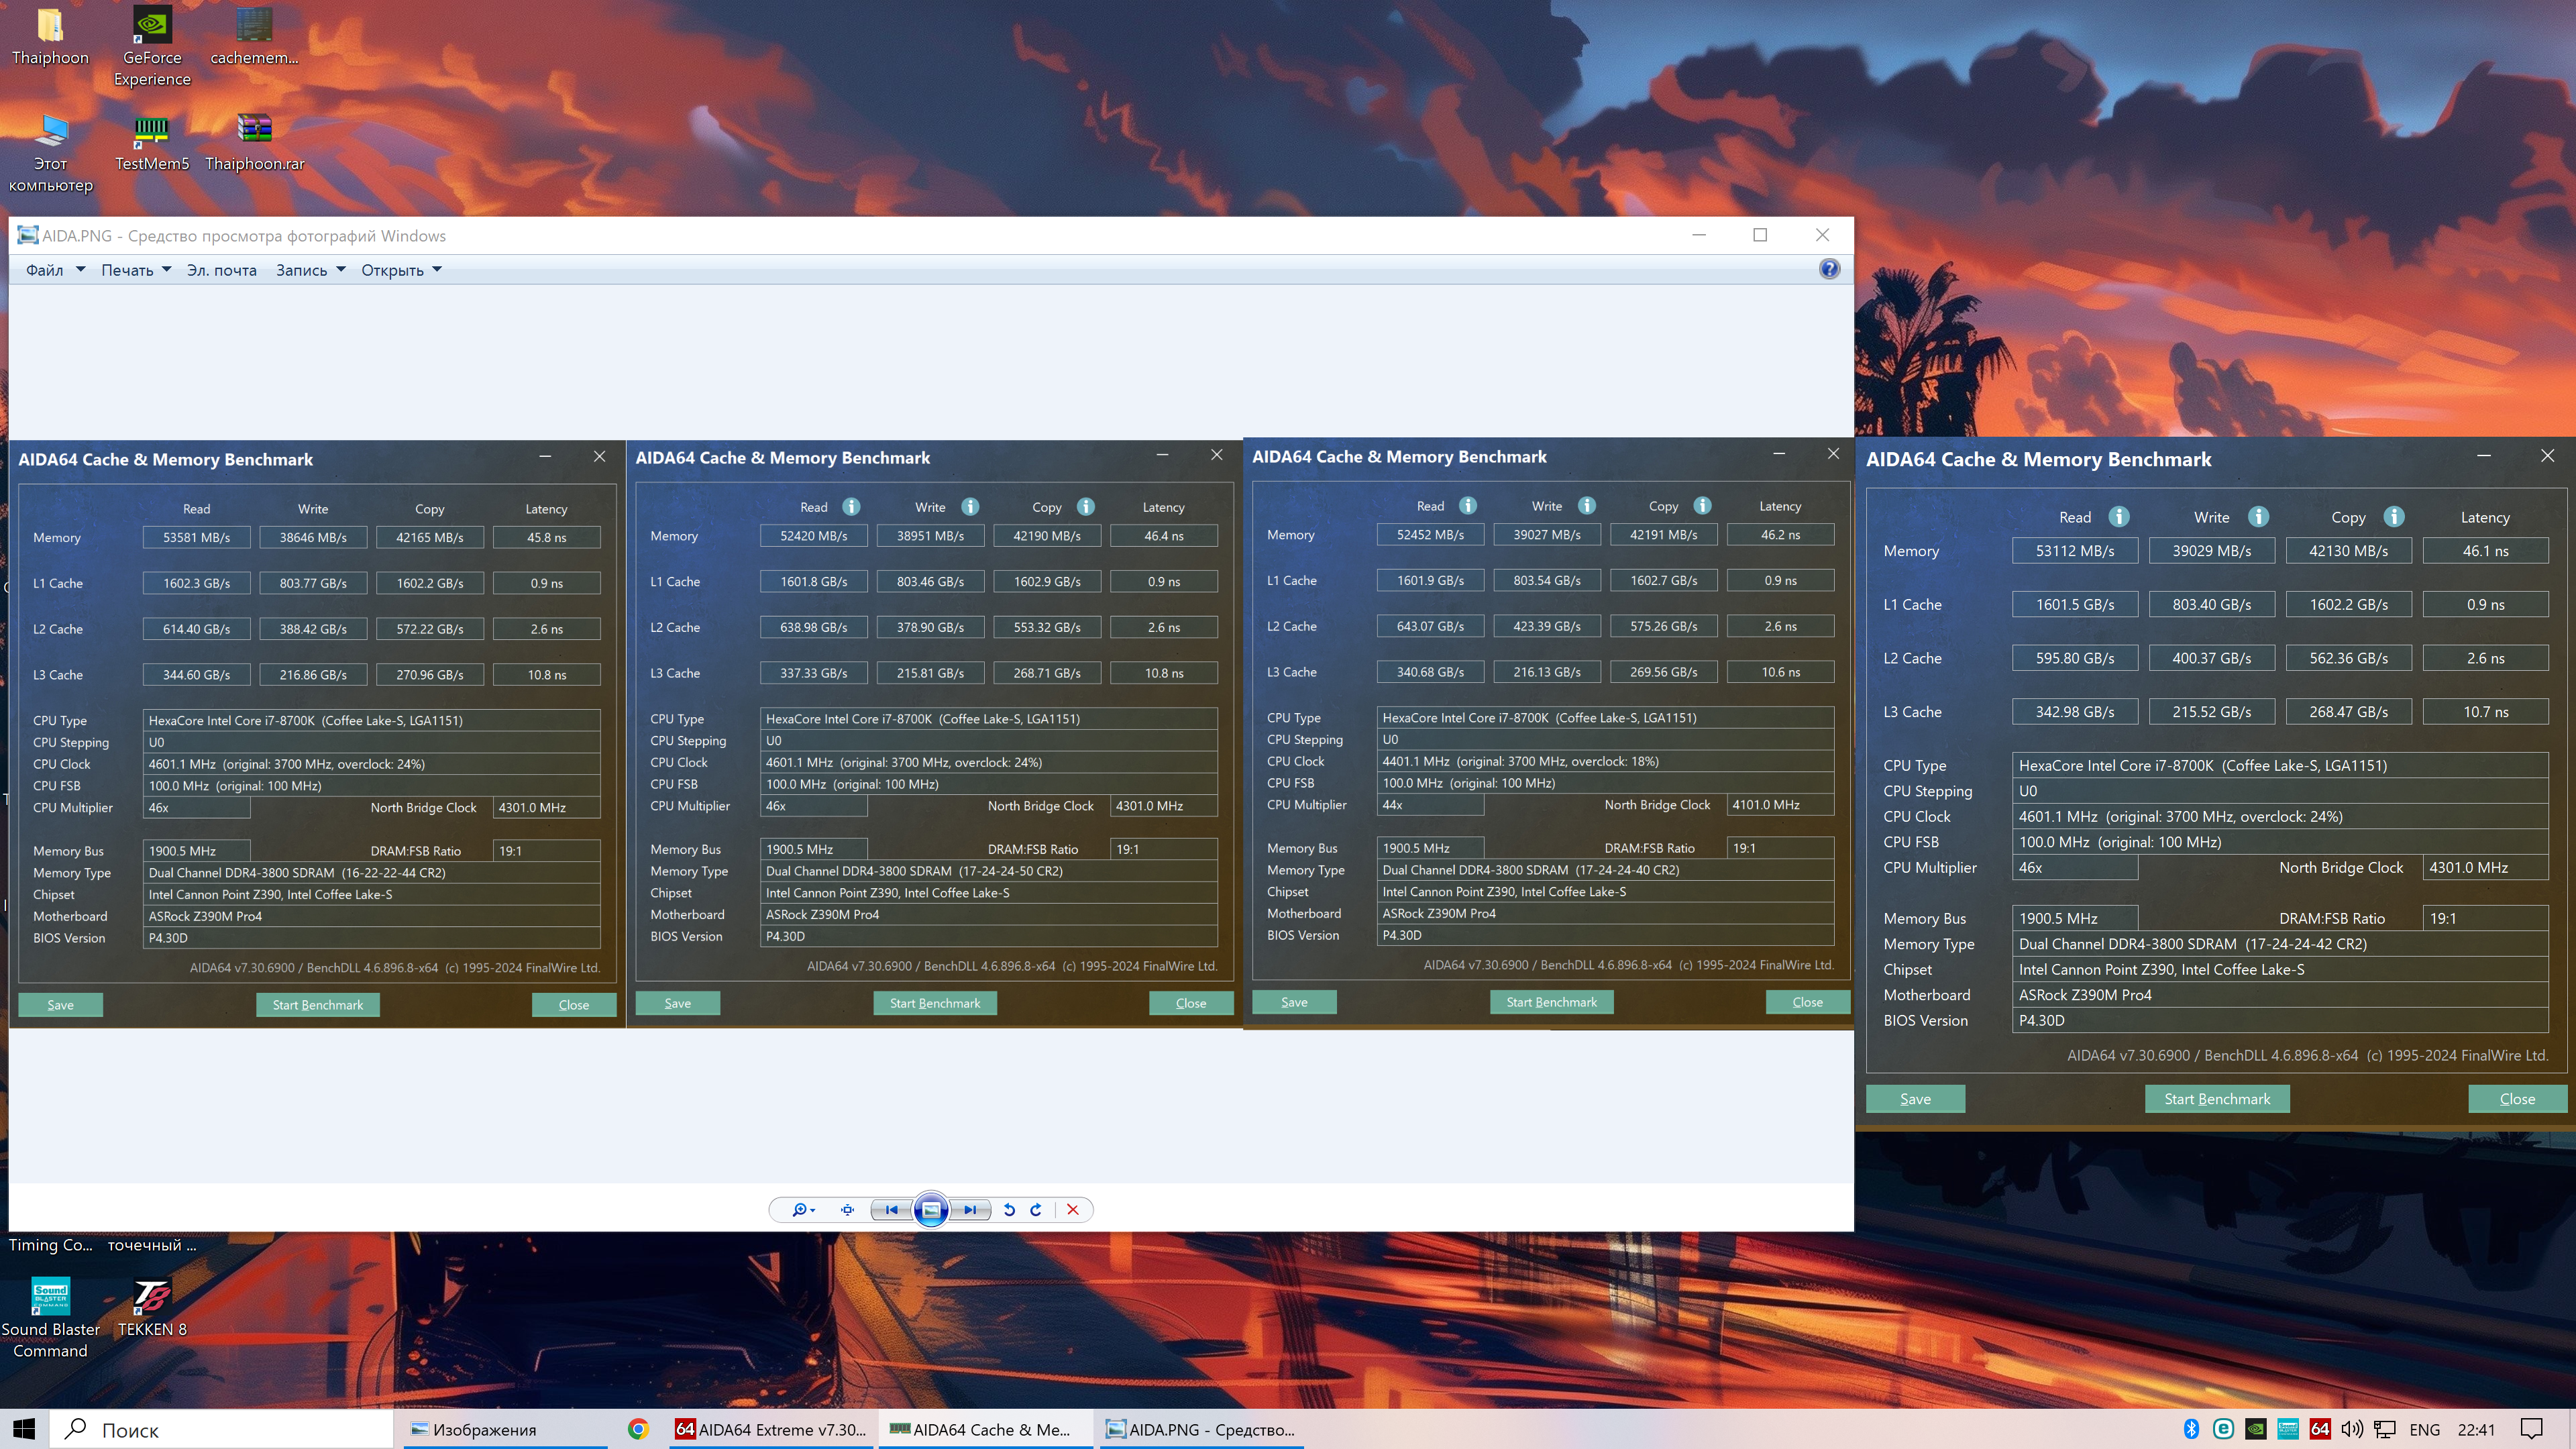Screen dimensions: 2576x1449
Task: Open photo viewer help icon
Action: click(1829, 269)
